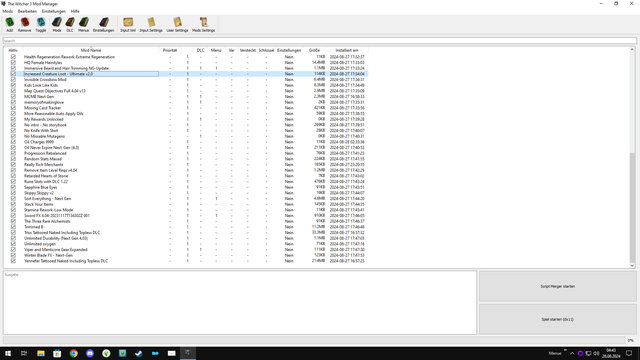This screenshot has width=640, height=360.
Task: Click the Script Merger starten button
Action: (558, 287)
